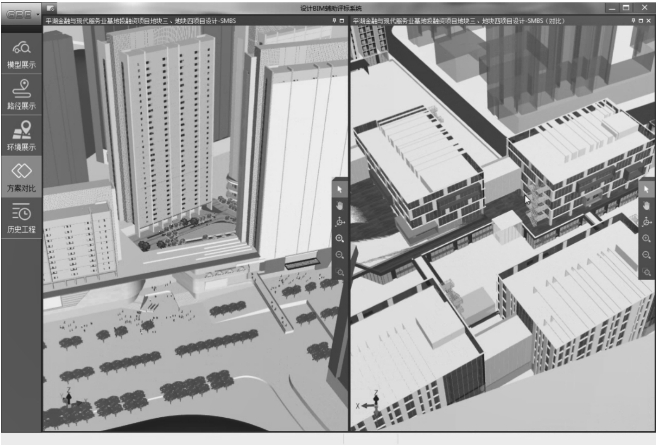This screenshot has width=661, height=446.
Task: Click zoom window tool in left viewport
Action: 340,272
